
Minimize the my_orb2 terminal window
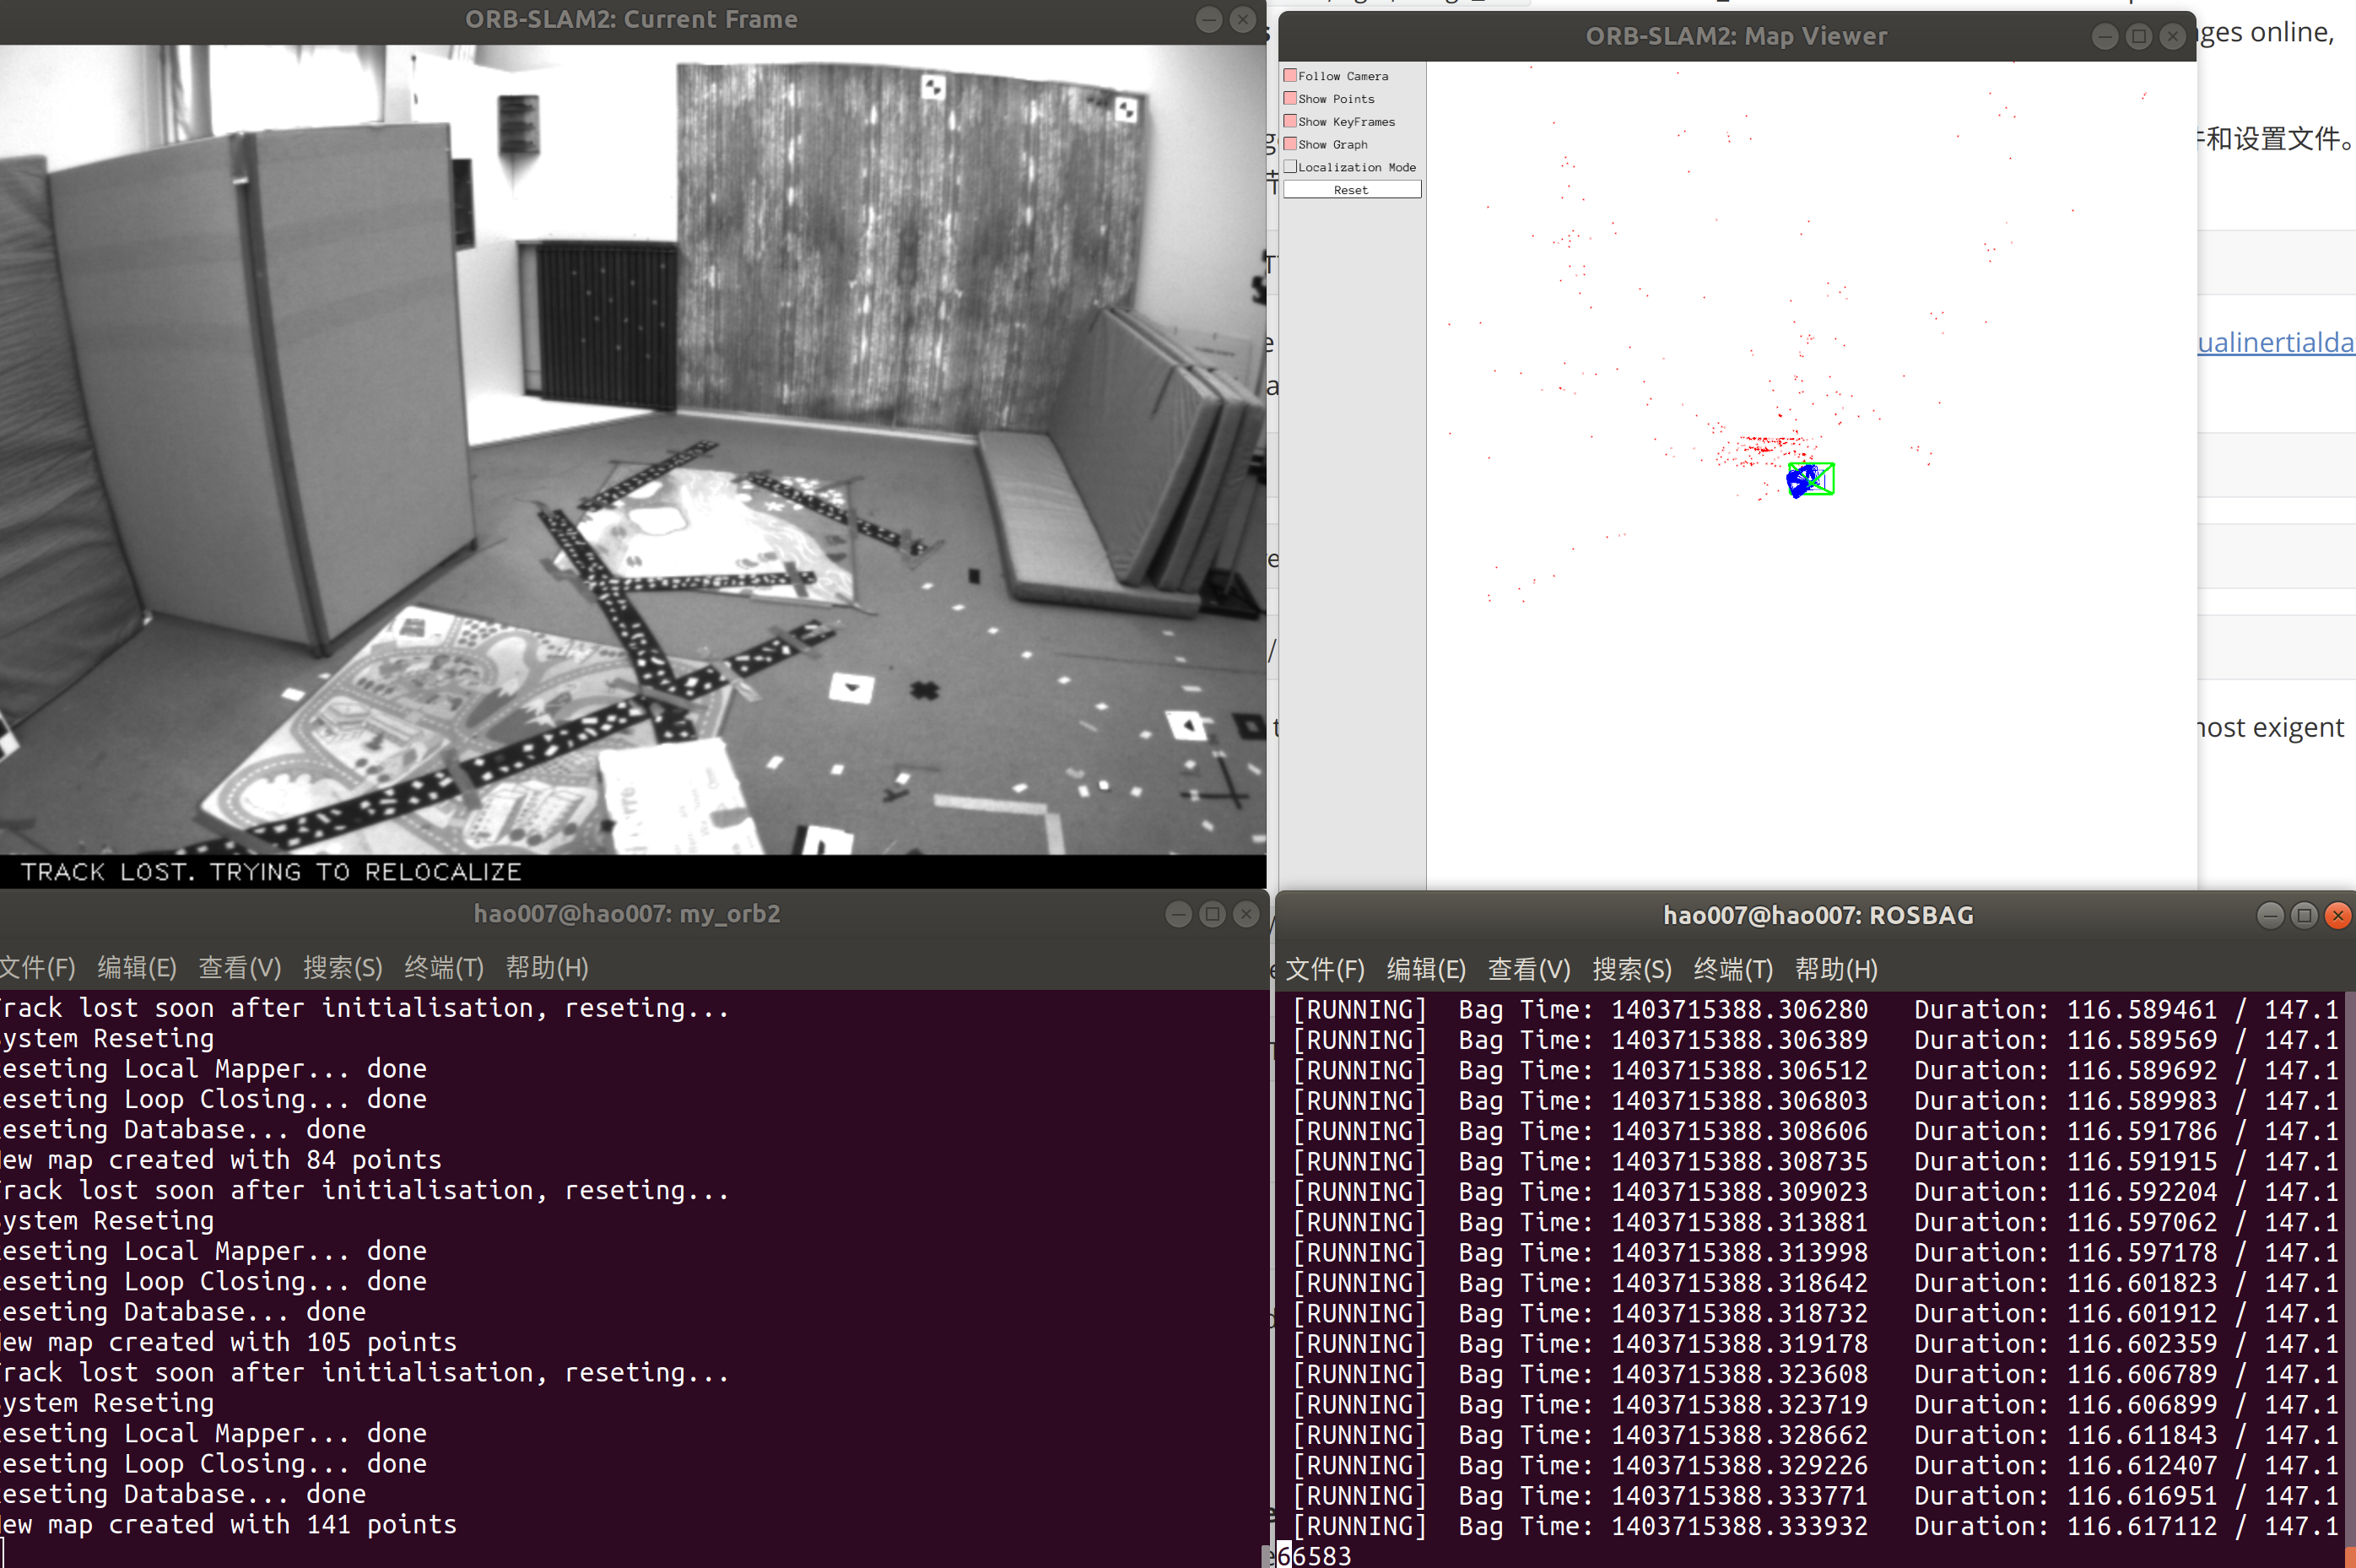[x=1179, y=914]
